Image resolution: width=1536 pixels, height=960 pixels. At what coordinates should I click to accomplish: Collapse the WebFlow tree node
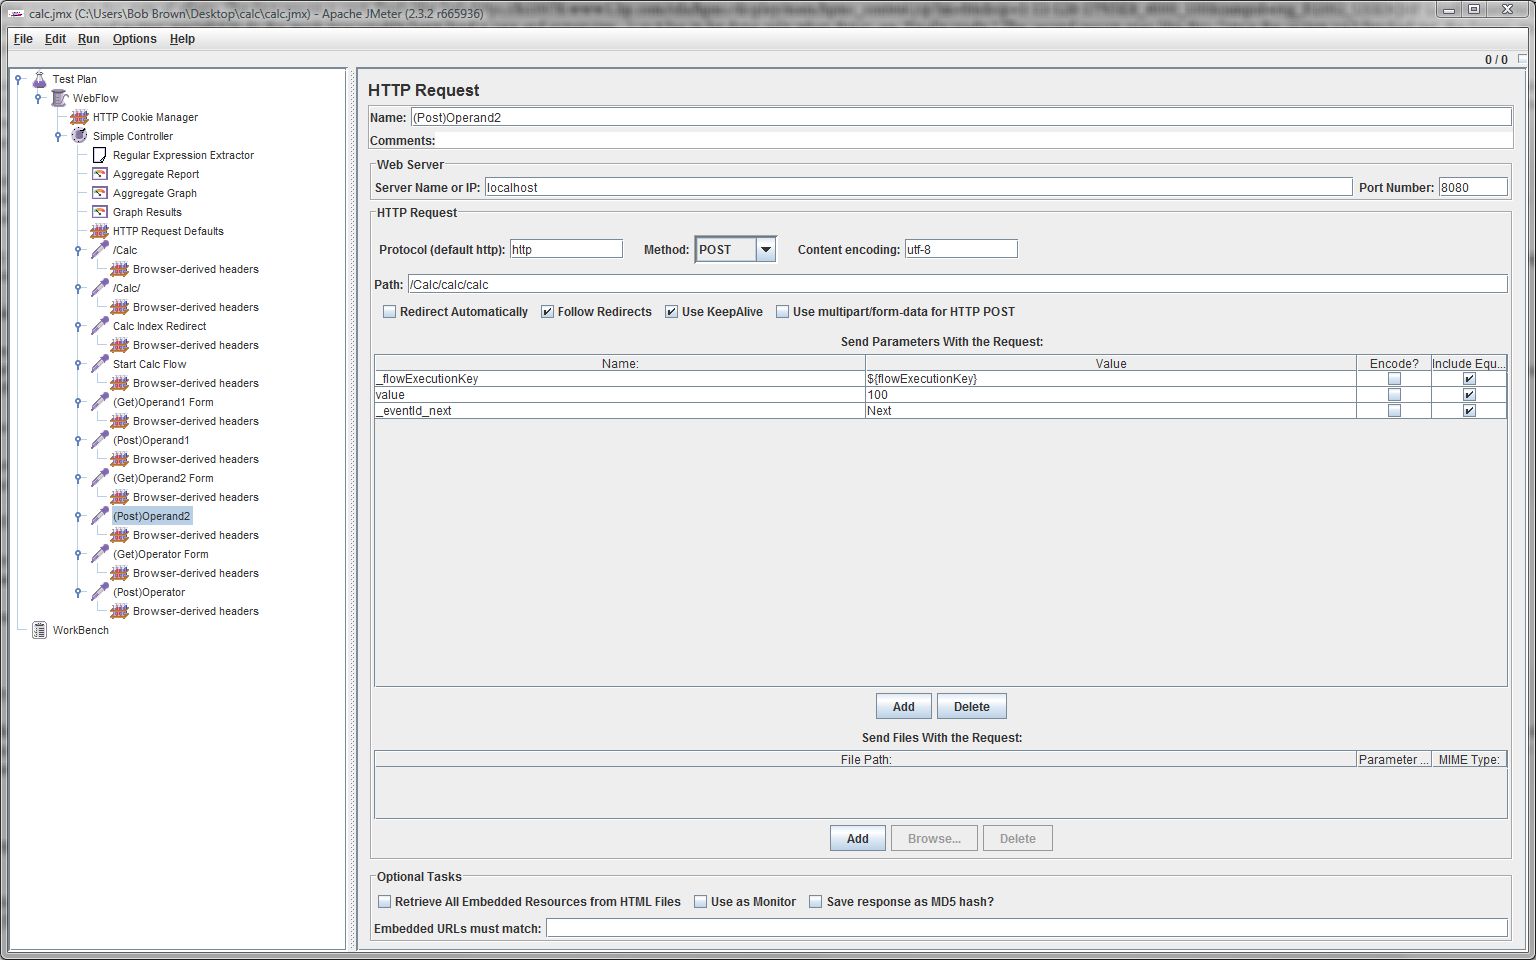pyautogui.click(x=38, y=98)
